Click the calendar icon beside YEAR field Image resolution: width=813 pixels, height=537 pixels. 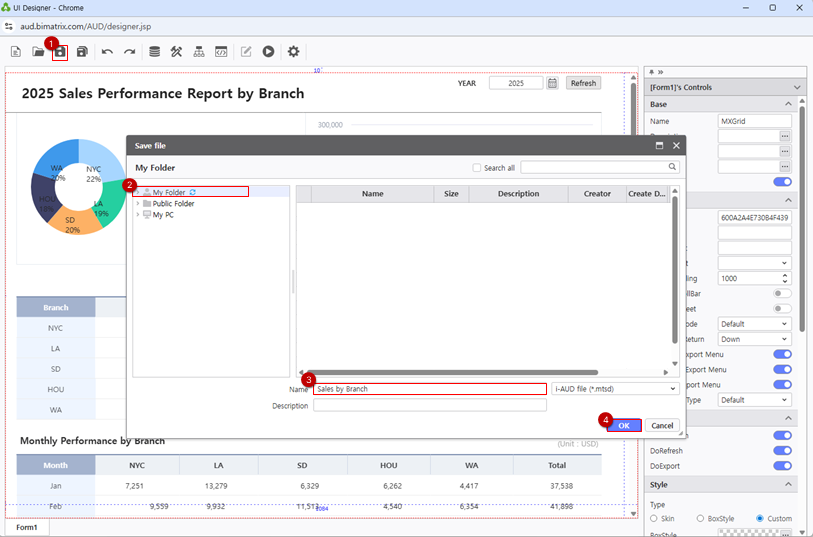tap(552, 83)
